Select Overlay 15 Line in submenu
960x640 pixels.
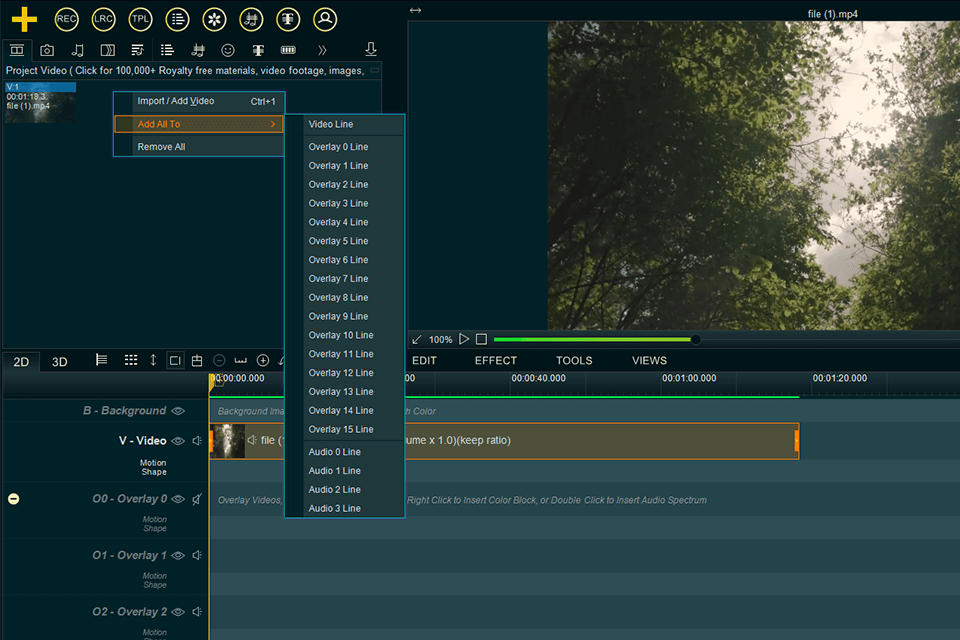[345, 429]
